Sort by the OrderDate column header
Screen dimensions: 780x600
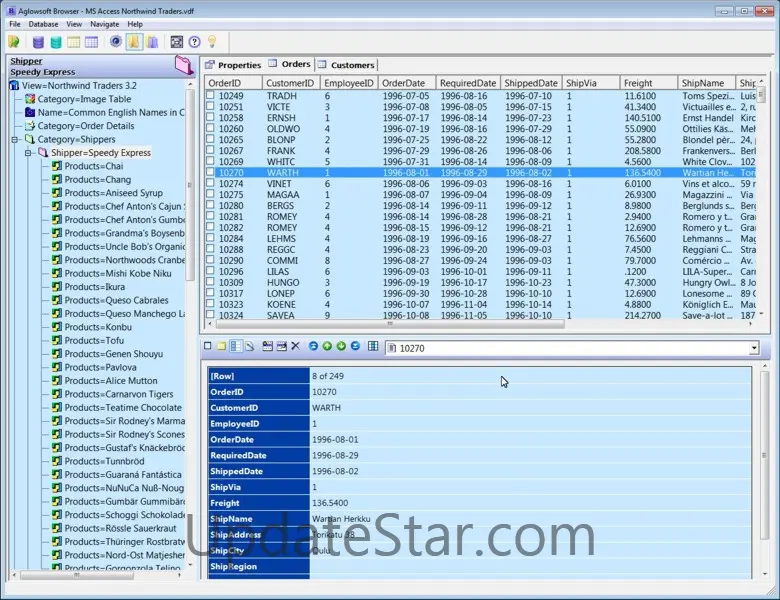[406, 83]
